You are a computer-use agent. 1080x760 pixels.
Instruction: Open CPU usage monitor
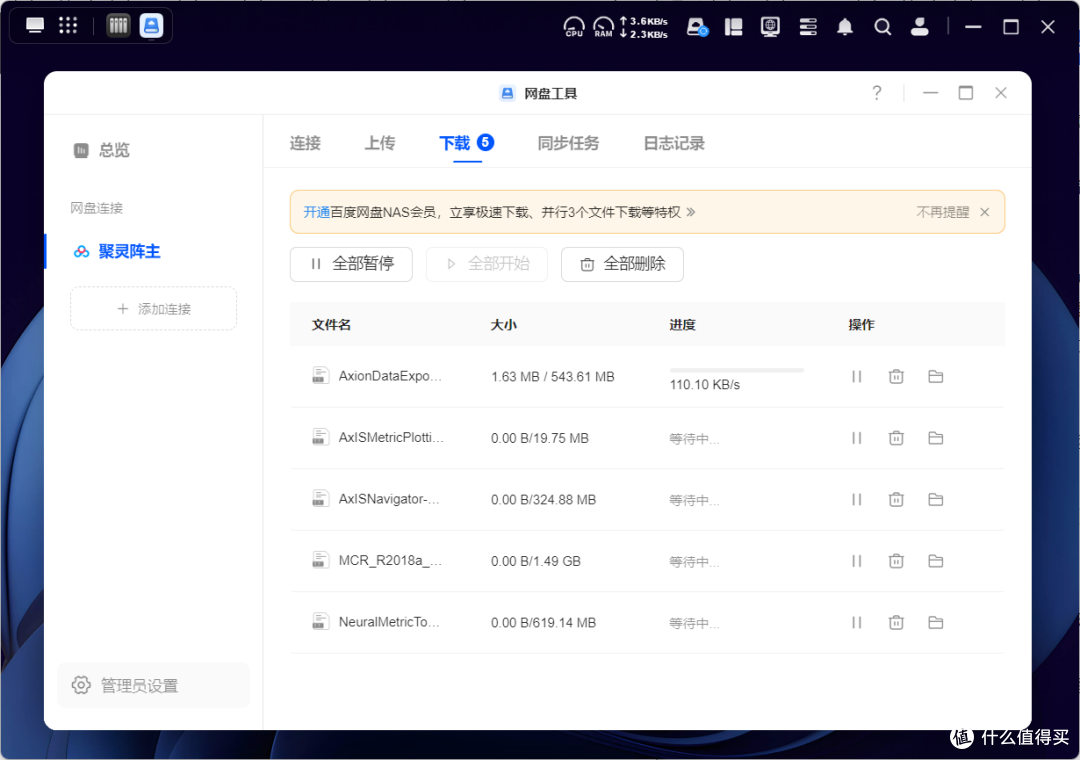pos(574,27)
